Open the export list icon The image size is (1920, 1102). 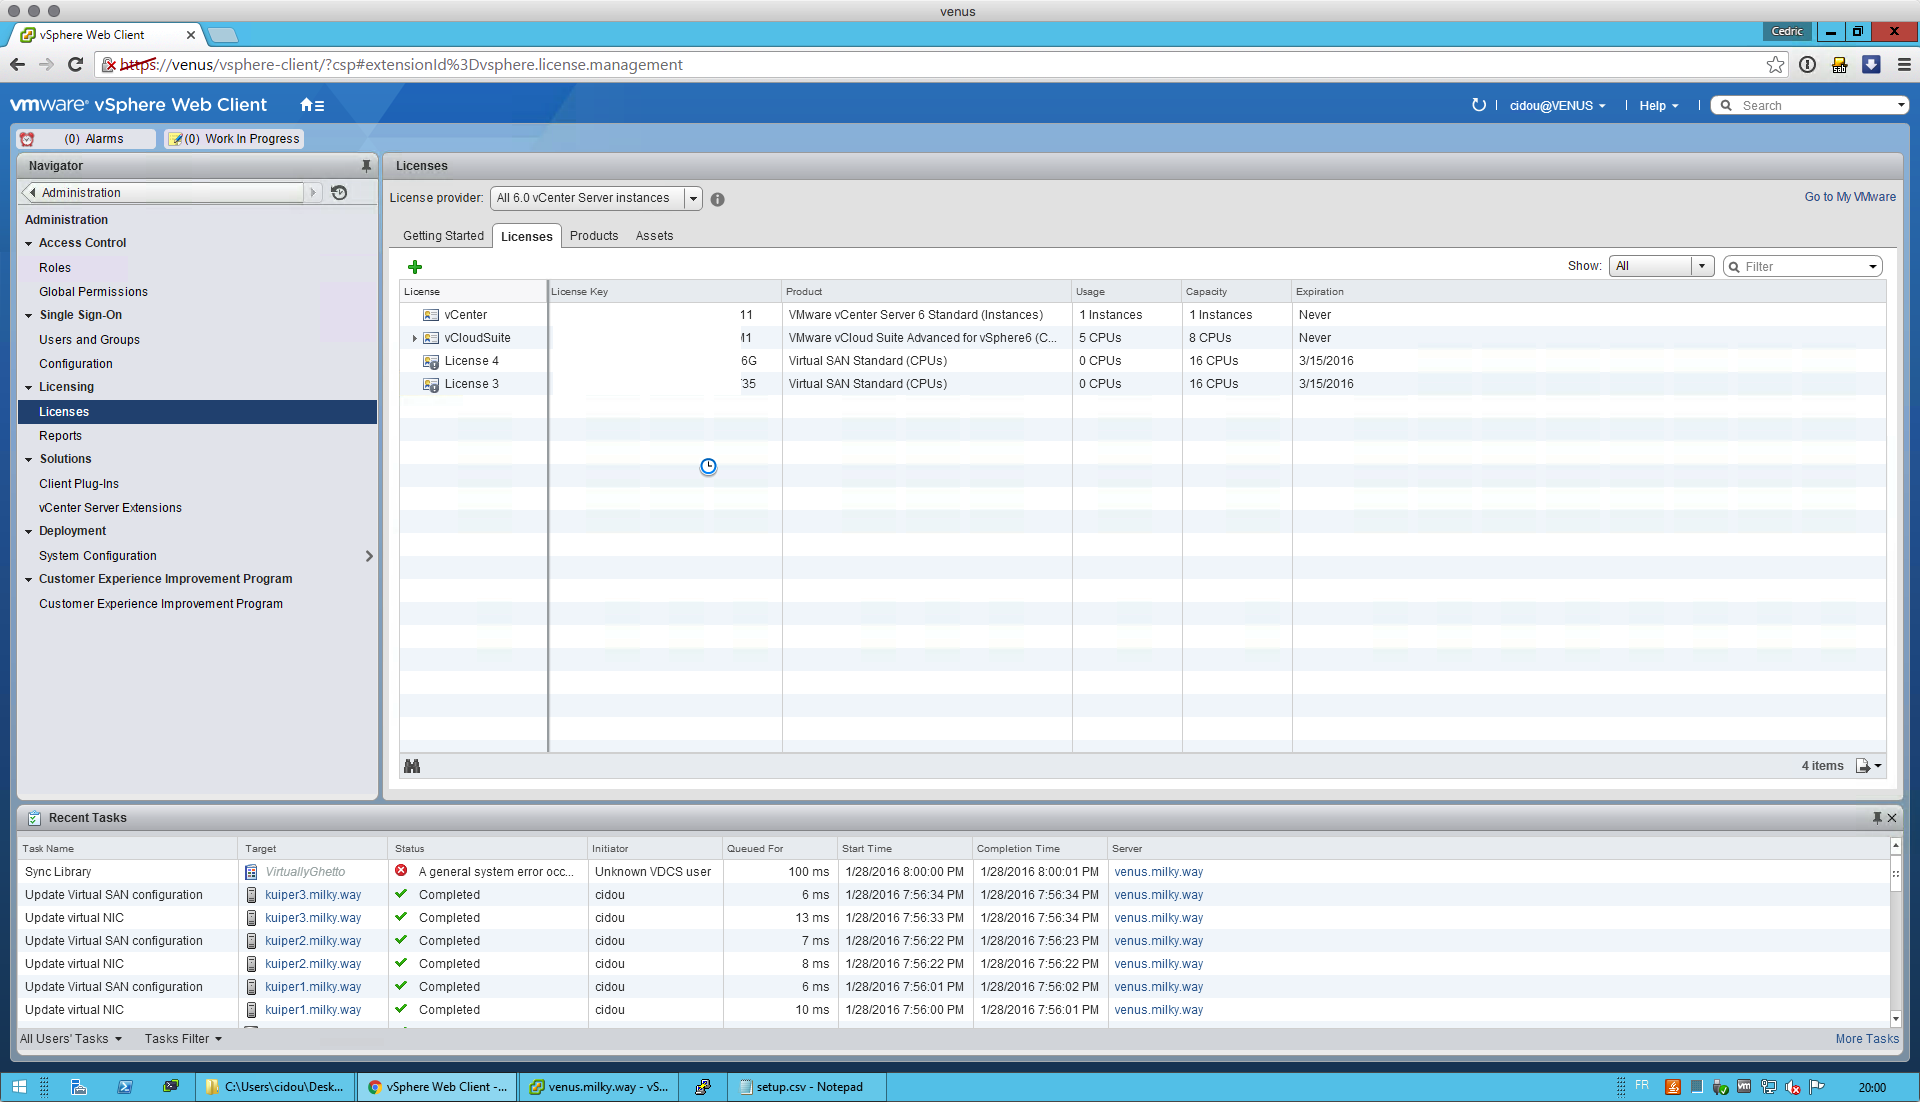click(1868, 766)
